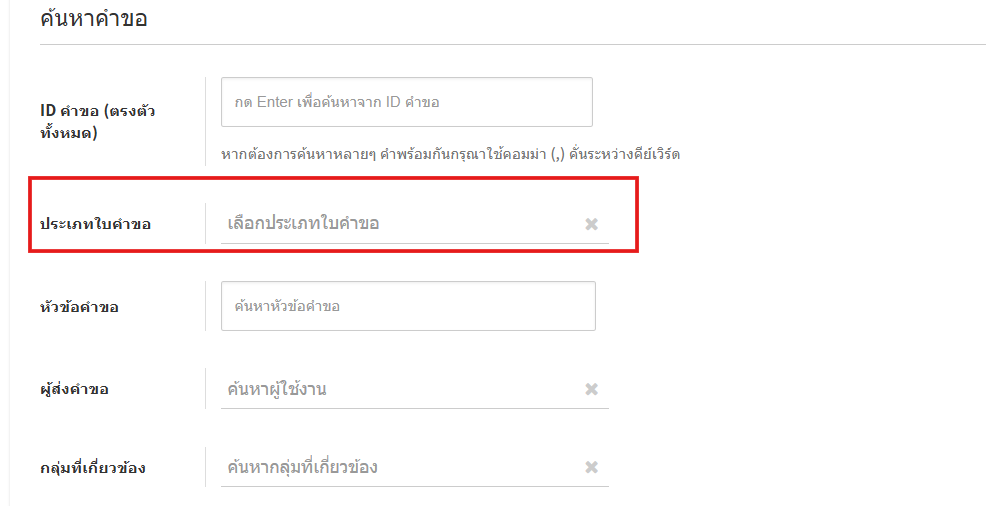Click the red highlight frame around ประเภทใบคำขอ row
Image resolution: width=986 pixels, height=506 pixels.
[x=330, y=180]
